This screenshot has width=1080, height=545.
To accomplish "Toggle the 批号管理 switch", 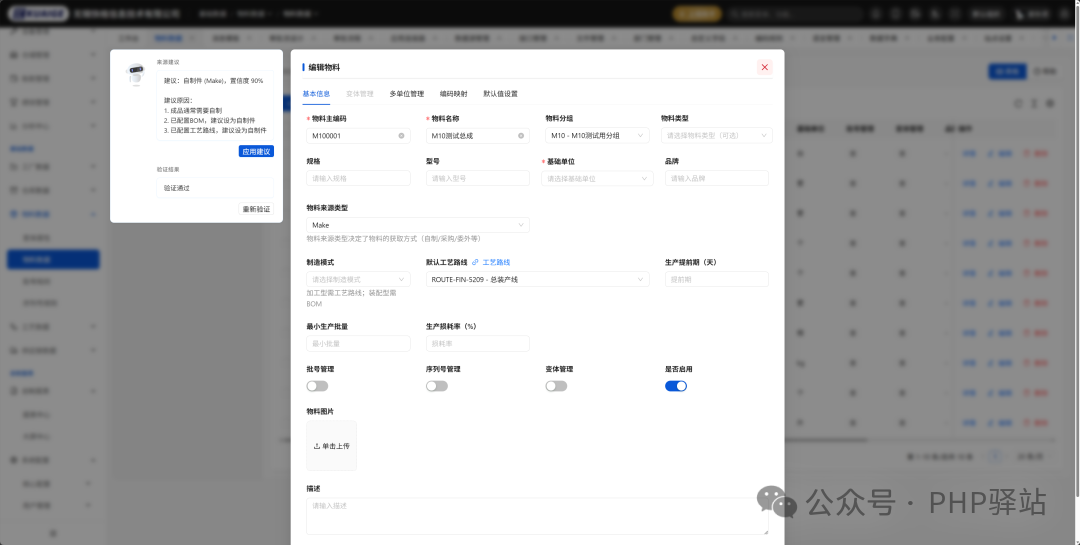I will click(318, 386).
